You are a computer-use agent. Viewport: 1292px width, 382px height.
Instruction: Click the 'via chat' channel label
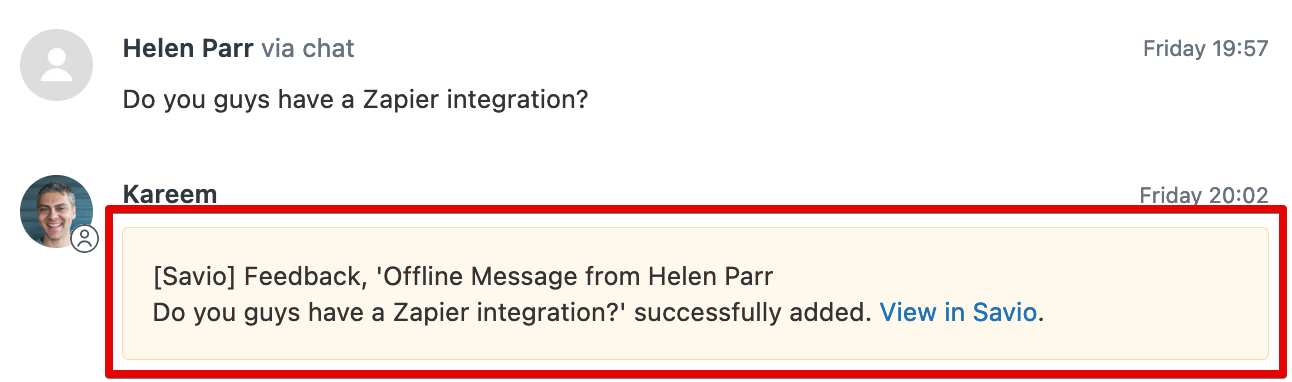pos(308,47)
